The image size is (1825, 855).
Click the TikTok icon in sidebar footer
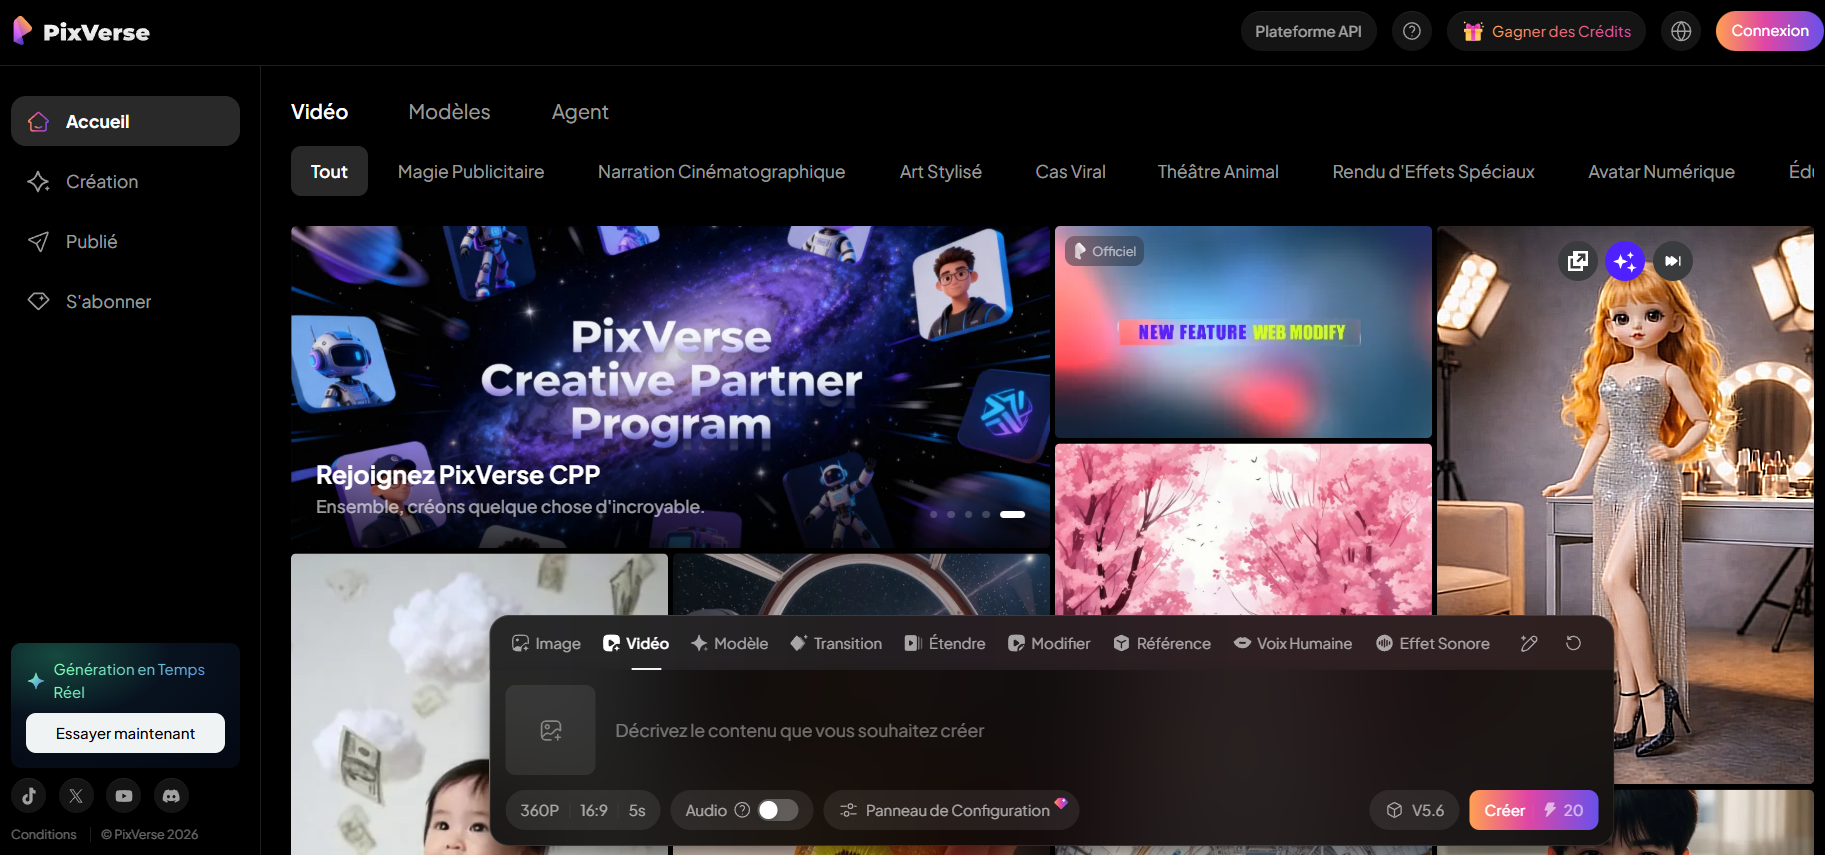(x=29, y=796)
